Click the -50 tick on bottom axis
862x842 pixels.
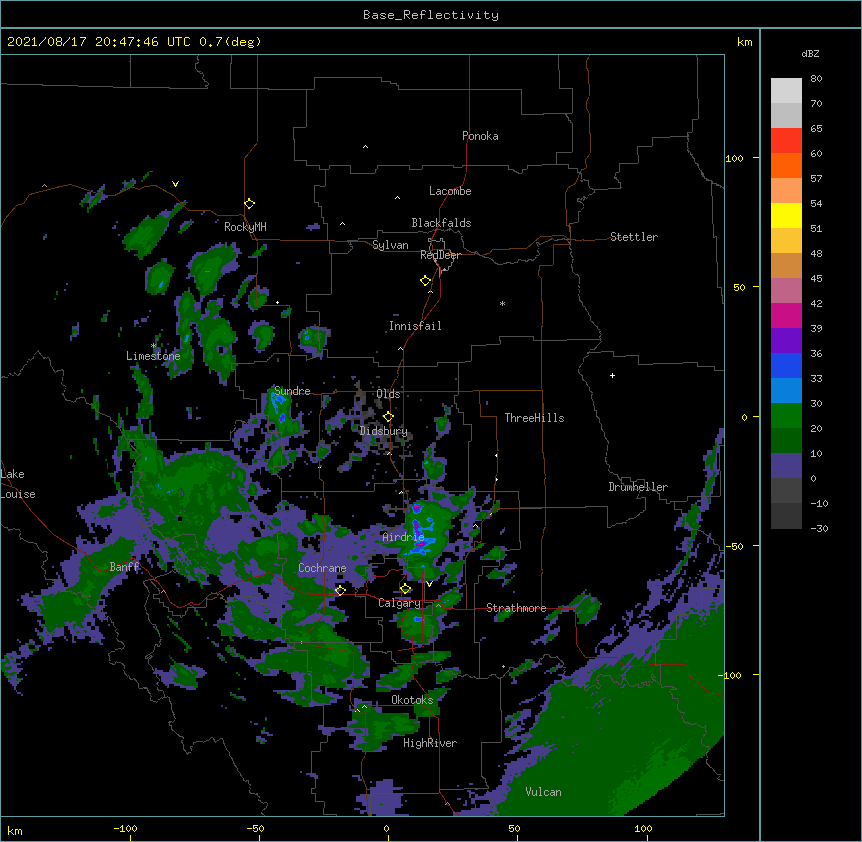pyautogui.click(x=255, y=828)
